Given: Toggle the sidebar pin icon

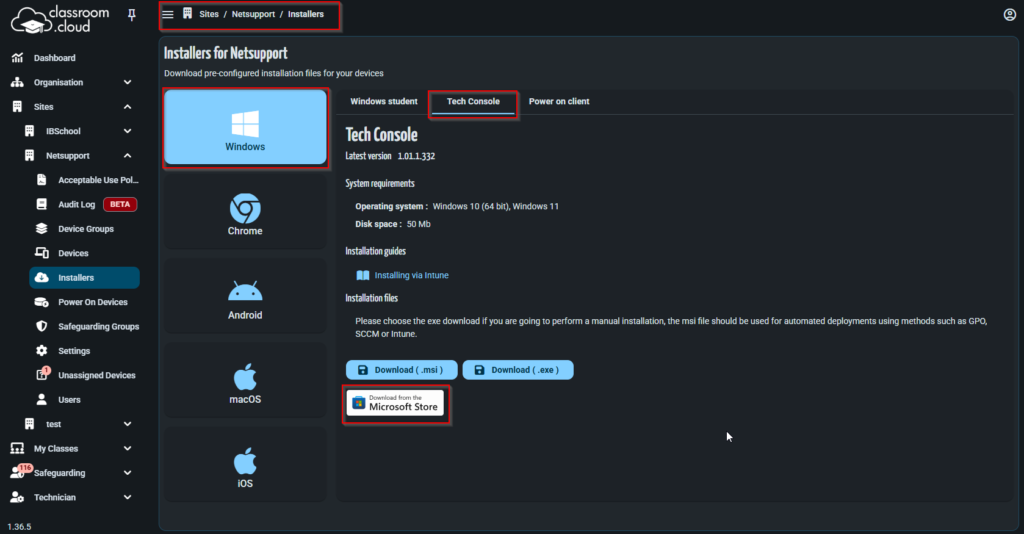Looking at the screenshot, I should click(132, 14).
